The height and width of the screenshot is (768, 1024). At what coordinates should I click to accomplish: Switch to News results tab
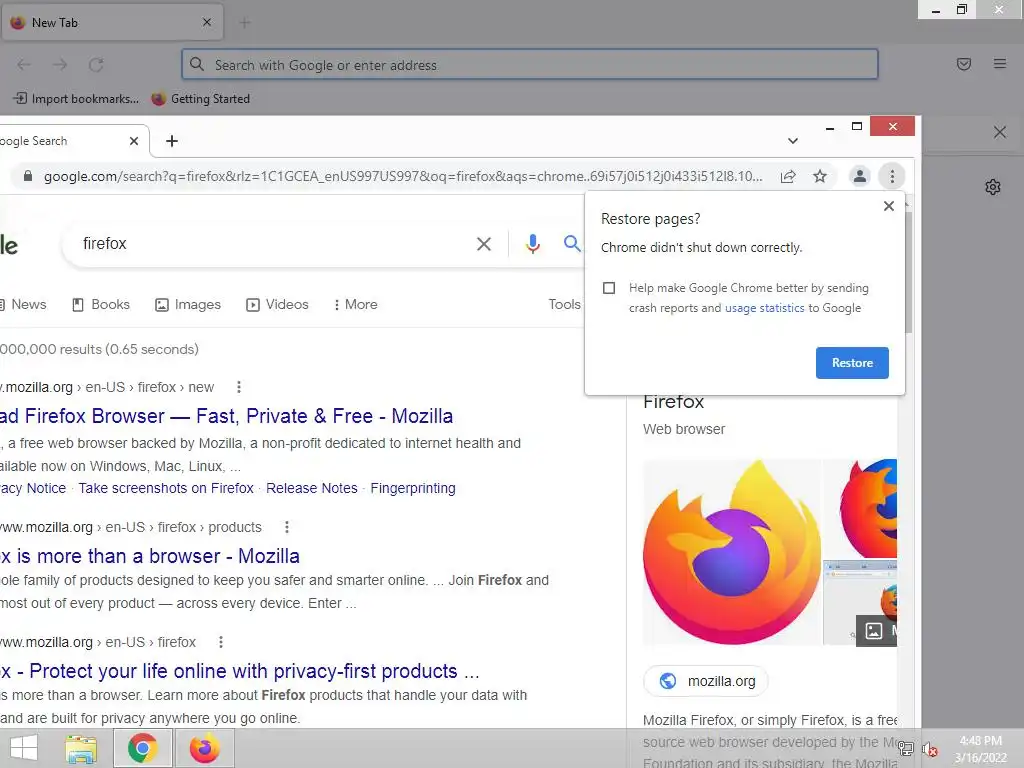(24, 304)
